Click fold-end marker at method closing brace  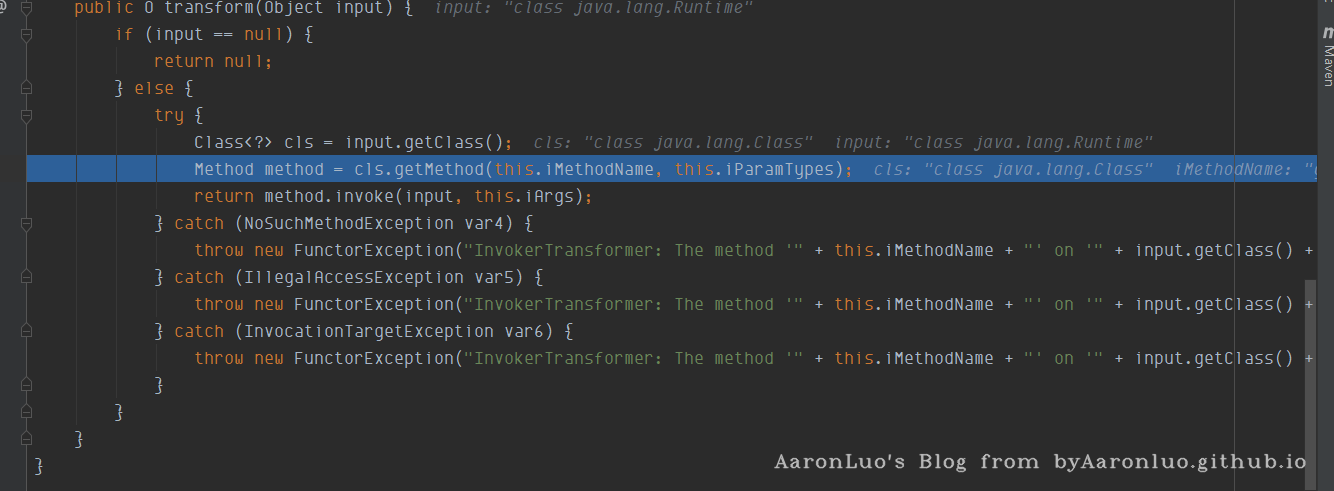pos(26,439)
